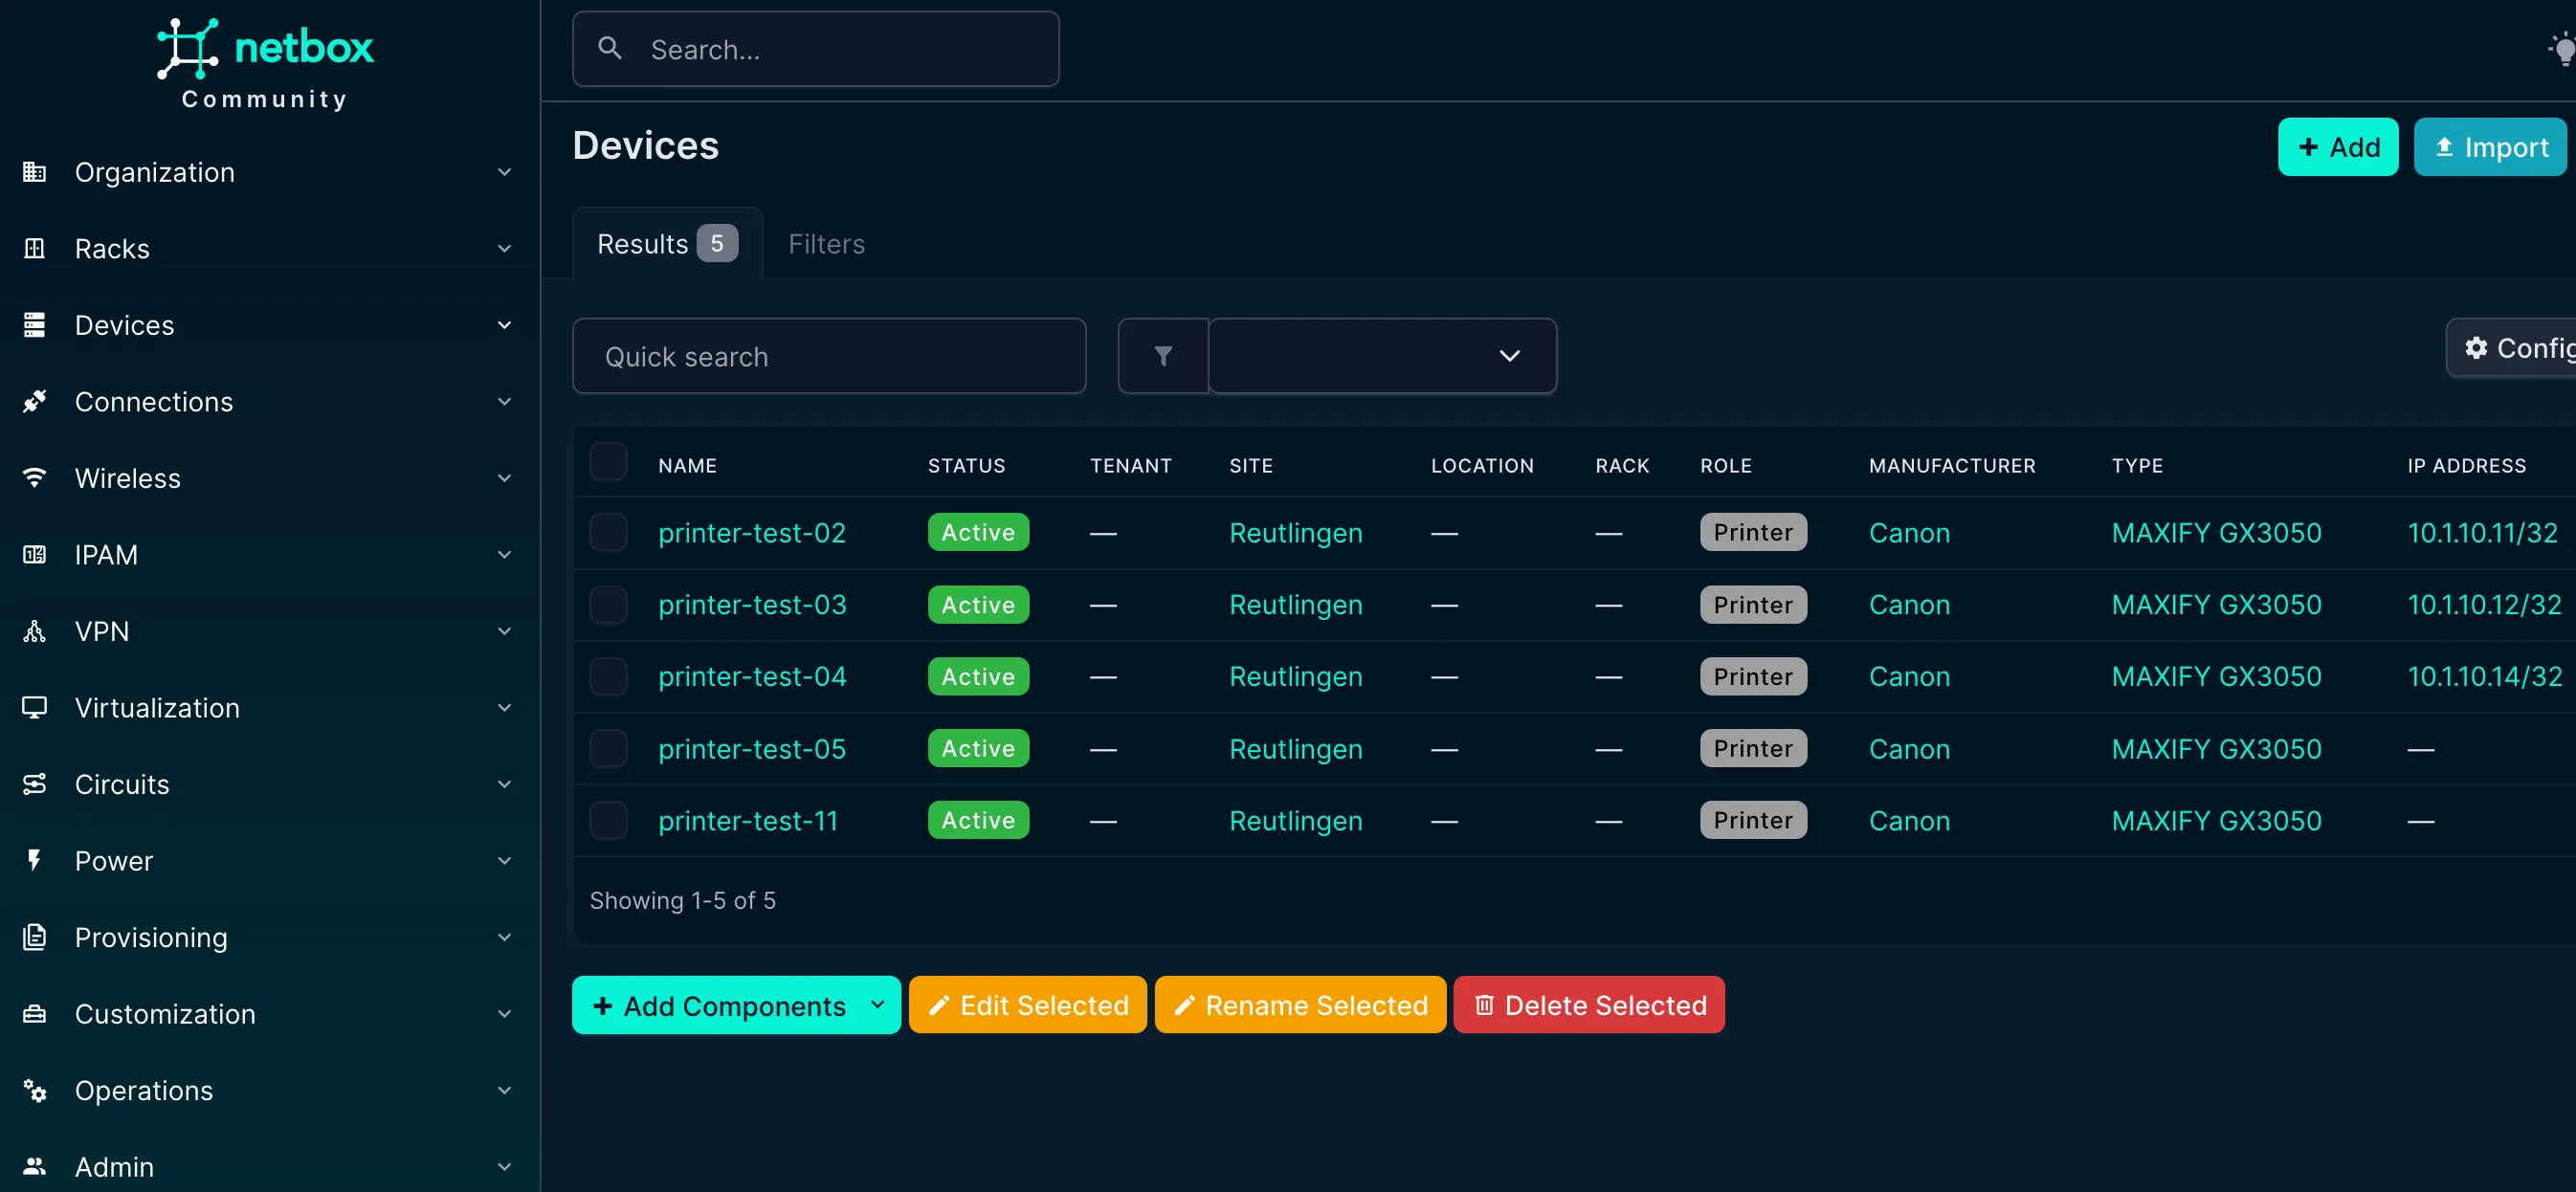Open IP address 10.1.10.11/32
The image size is (2576, 1192).
(2482, 533)
